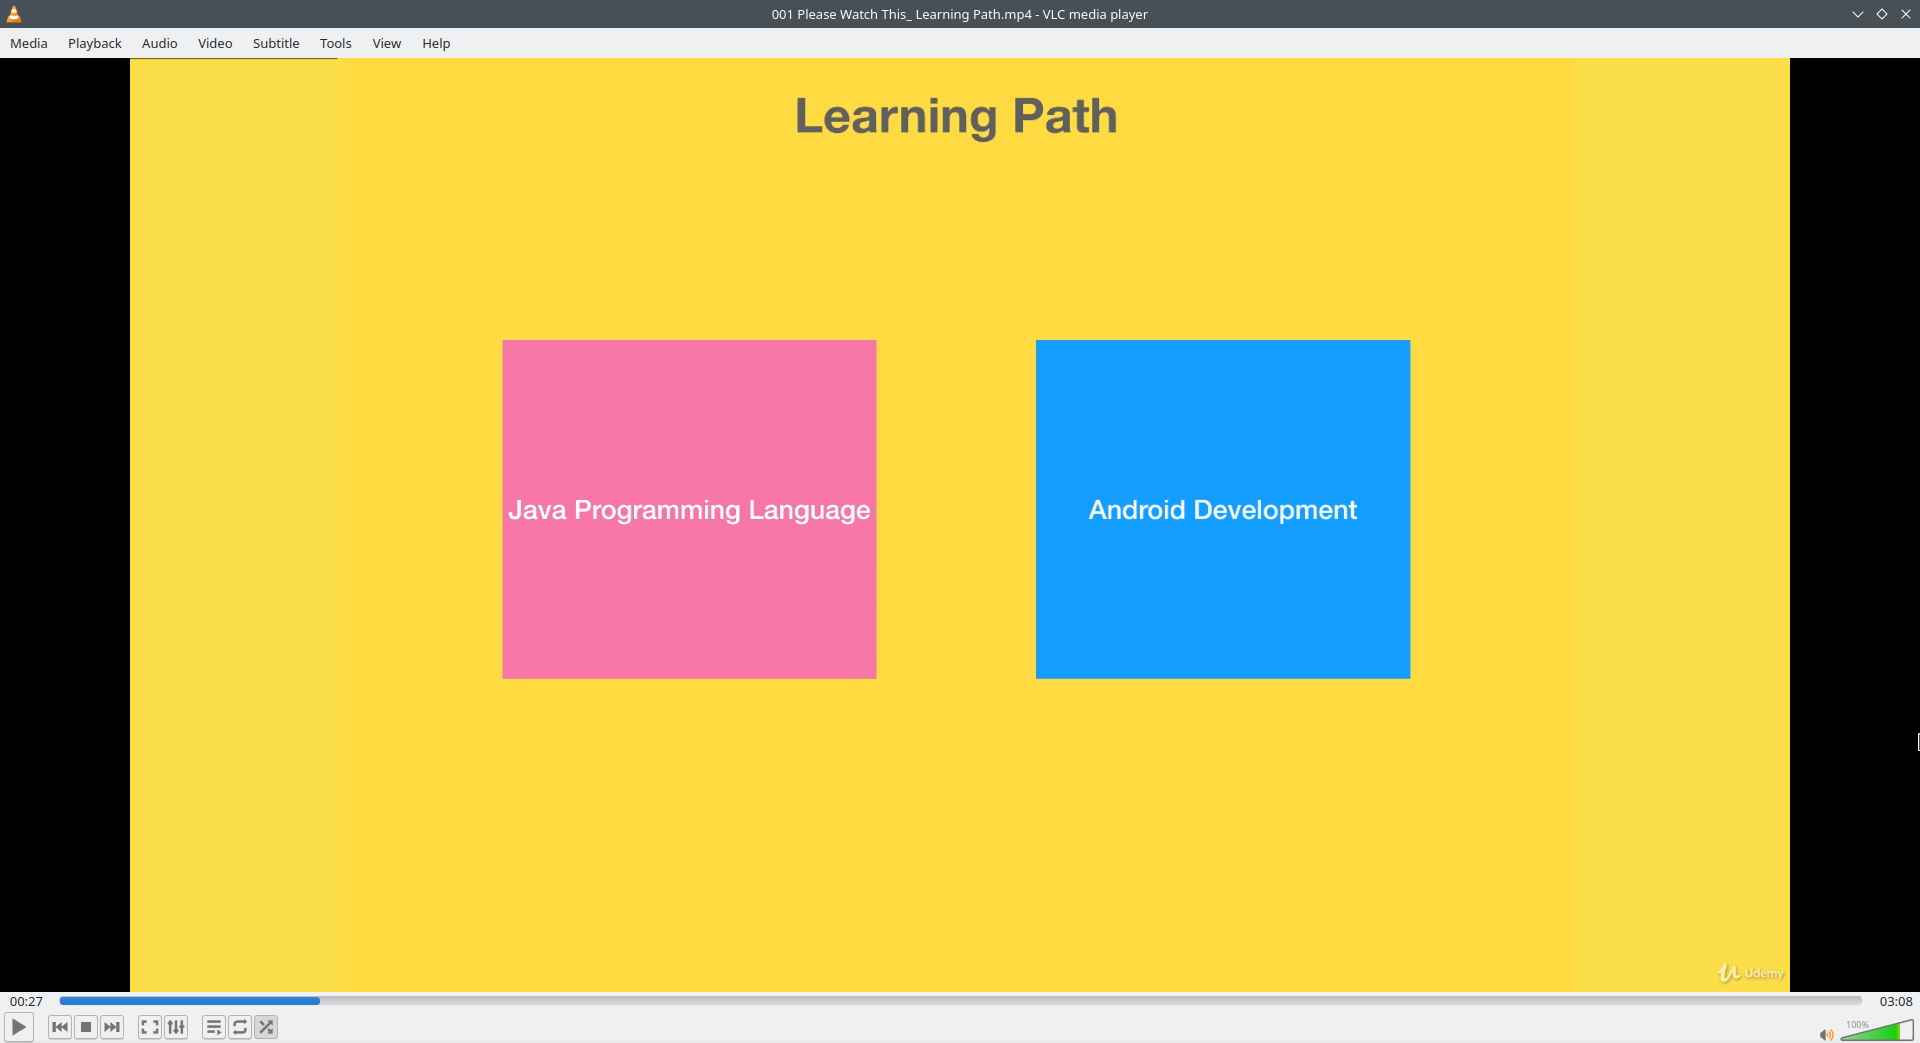This screenshot has height=1043, width=1920.
Task: Toggle fullscreen video mode
Action: click(x=150, y=1027)
